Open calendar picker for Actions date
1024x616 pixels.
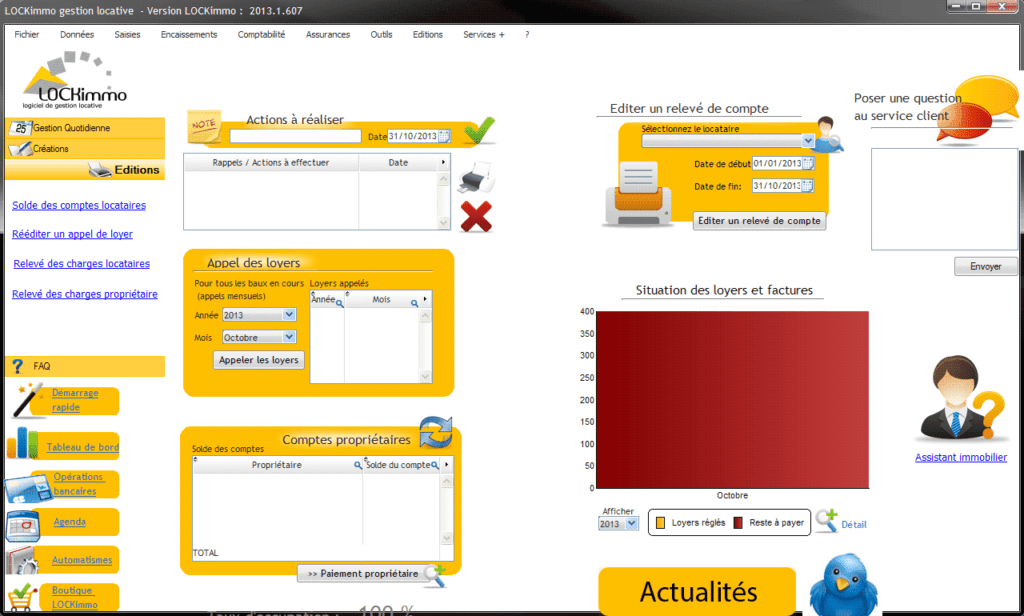(x=445, y=137)
